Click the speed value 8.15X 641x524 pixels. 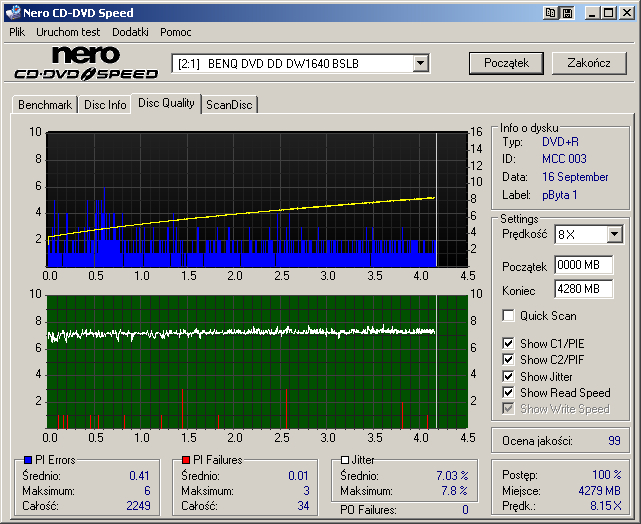click(x=605, y=506)
